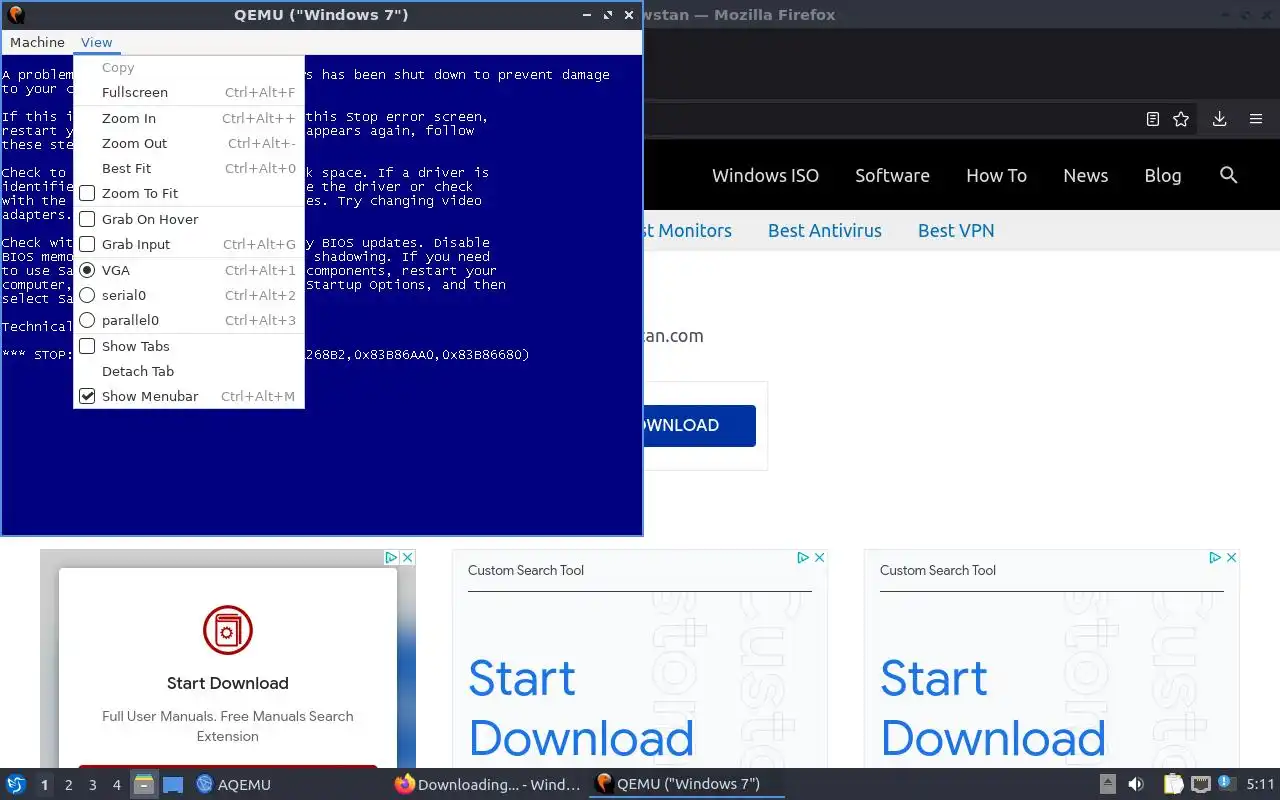Image resolution: width=1280 pixels, height=800 pixels.
Task: Close the right Custom Search Tool ad
Action: (x=1231, y=558)
